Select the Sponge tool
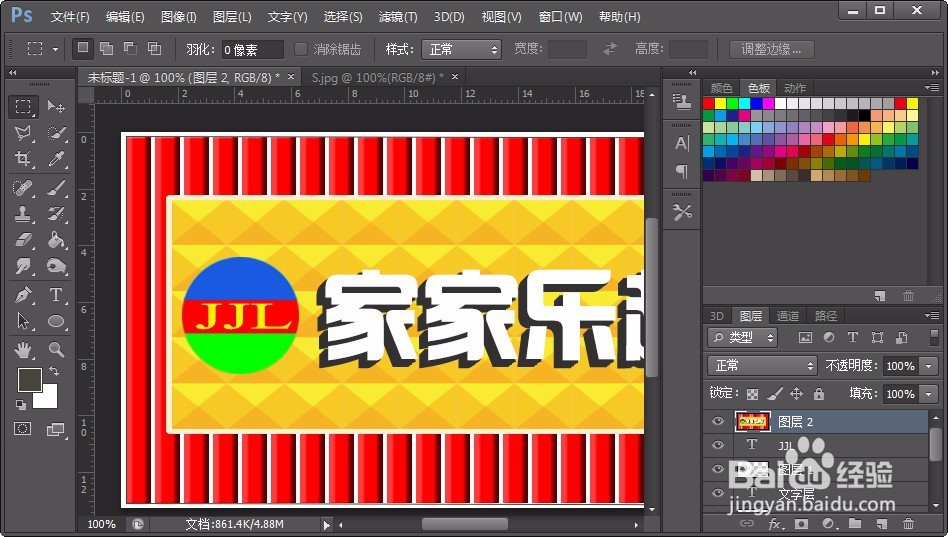 [x=56, y=265]
